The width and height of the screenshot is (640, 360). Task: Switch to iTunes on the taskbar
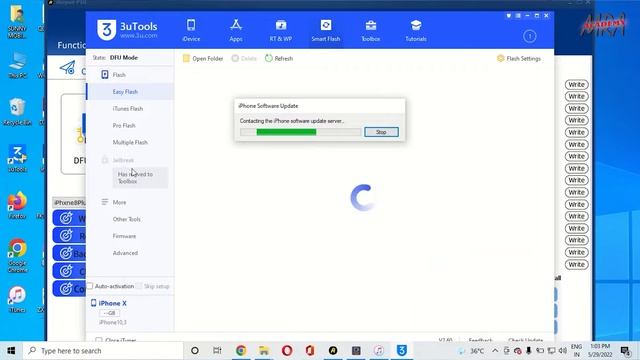[x=379, y=351]
